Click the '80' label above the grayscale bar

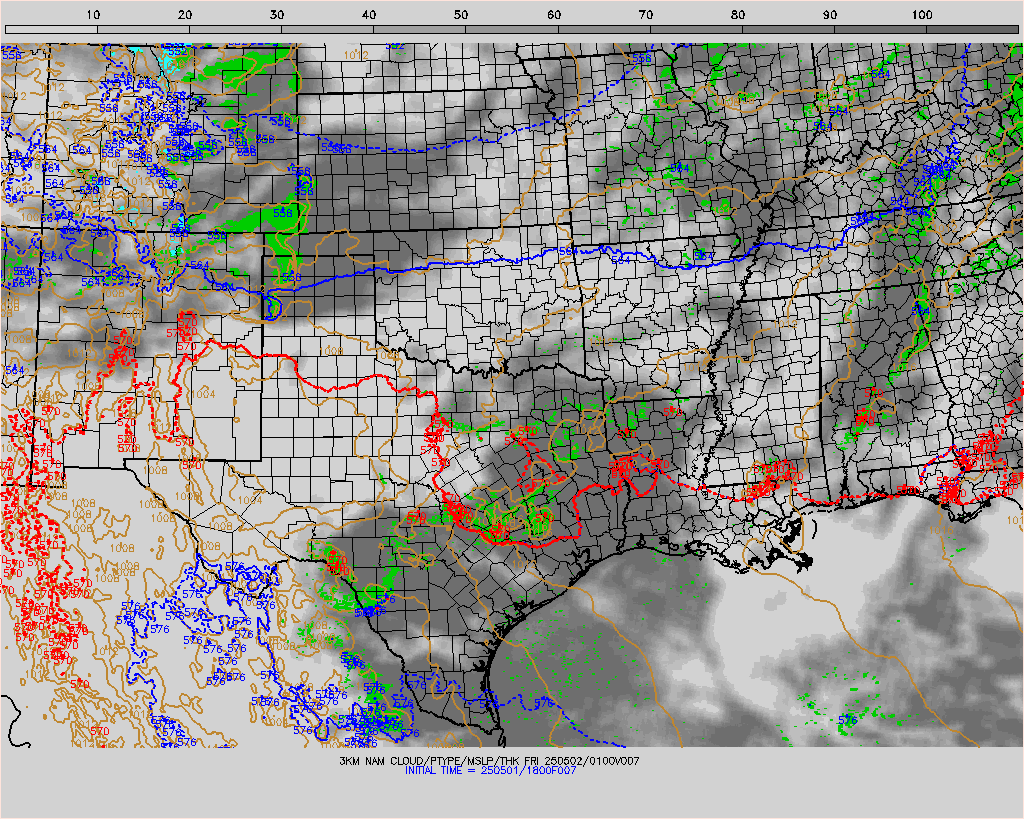tap(738, 15)
